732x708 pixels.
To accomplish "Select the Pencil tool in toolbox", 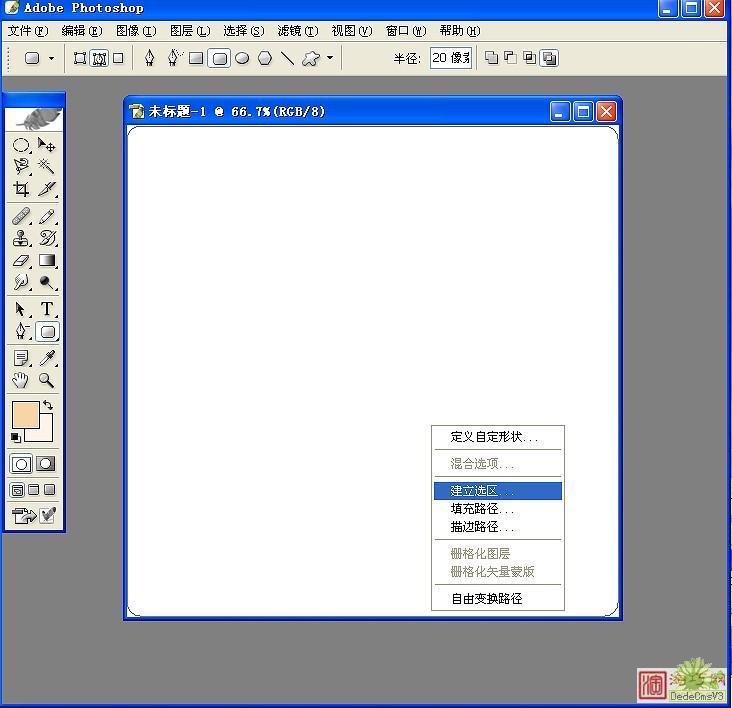I will tap(46, 216).
